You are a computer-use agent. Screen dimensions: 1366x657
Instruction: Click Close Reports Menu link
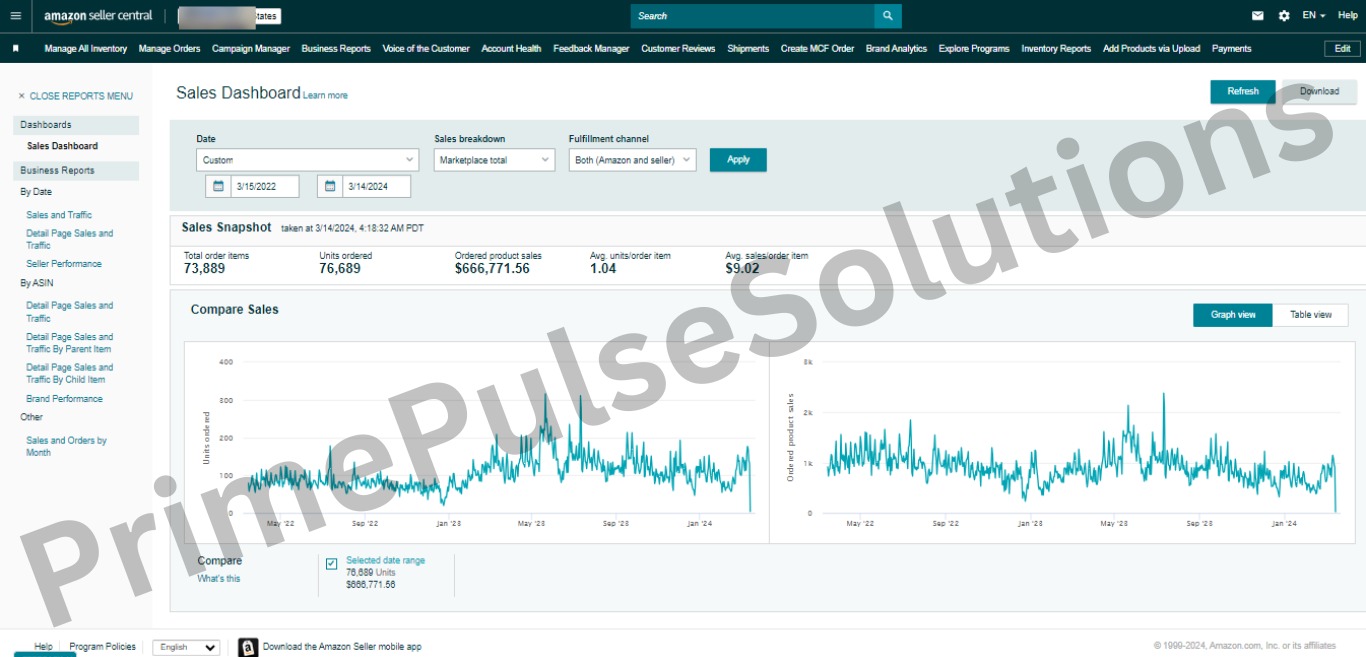tap(81, 96)
